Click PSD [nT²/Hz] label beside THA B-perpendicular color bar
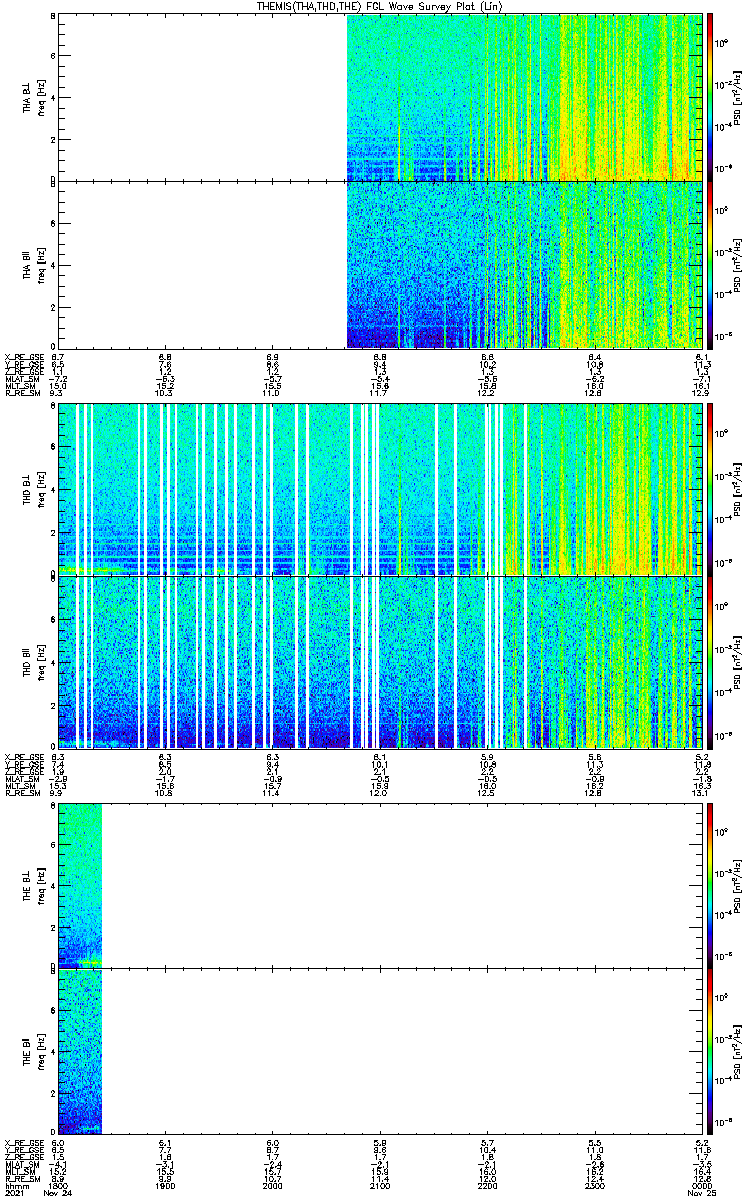 739,97
